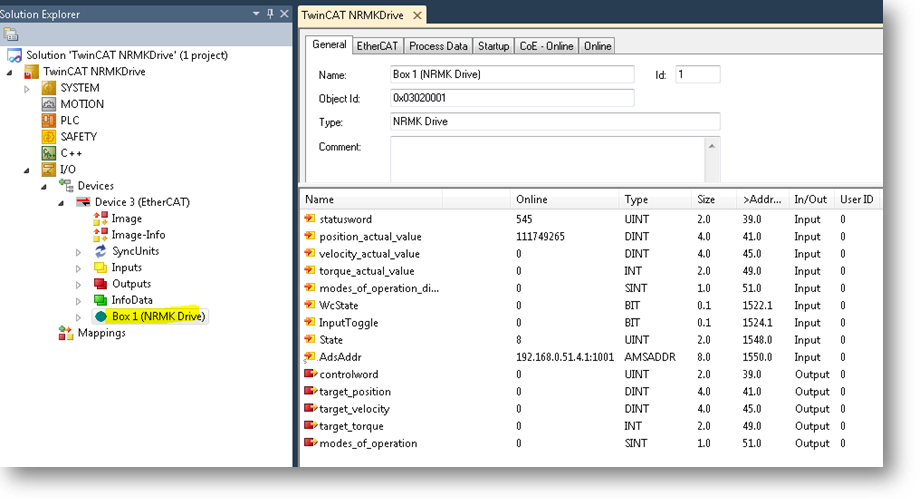Screen dimensions: 921x499
Task: Open the Process Data tab
Action: click(x=438, y=46)
